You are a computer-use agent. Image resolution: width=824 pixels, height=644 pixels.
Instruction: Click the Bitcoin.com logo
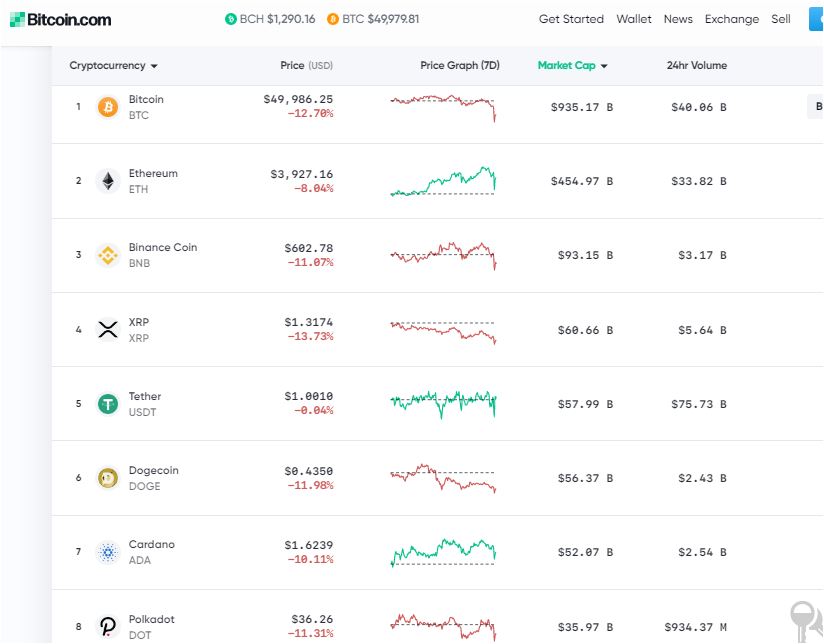pyautogui.click(x=60, y=19)
